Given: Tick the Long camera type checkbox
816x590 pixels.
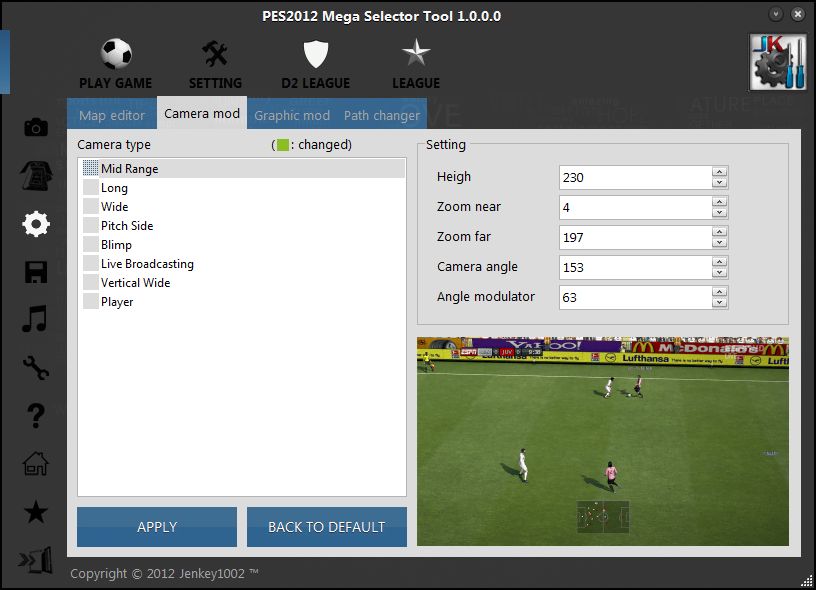Looking at the screenshot, I should pos(91,188).
